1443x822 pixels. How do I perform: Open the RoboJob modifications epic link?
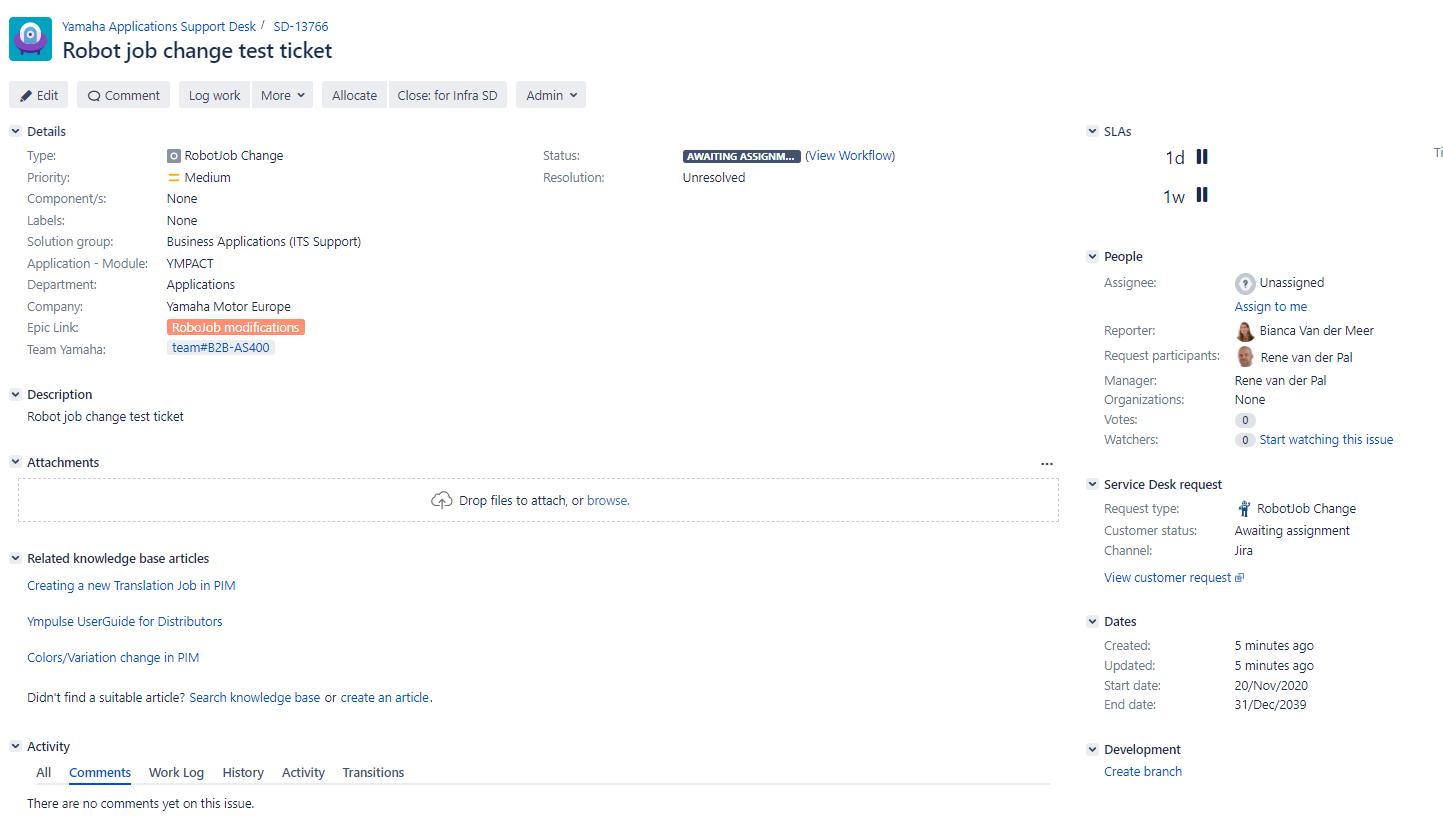pos(236,328)
